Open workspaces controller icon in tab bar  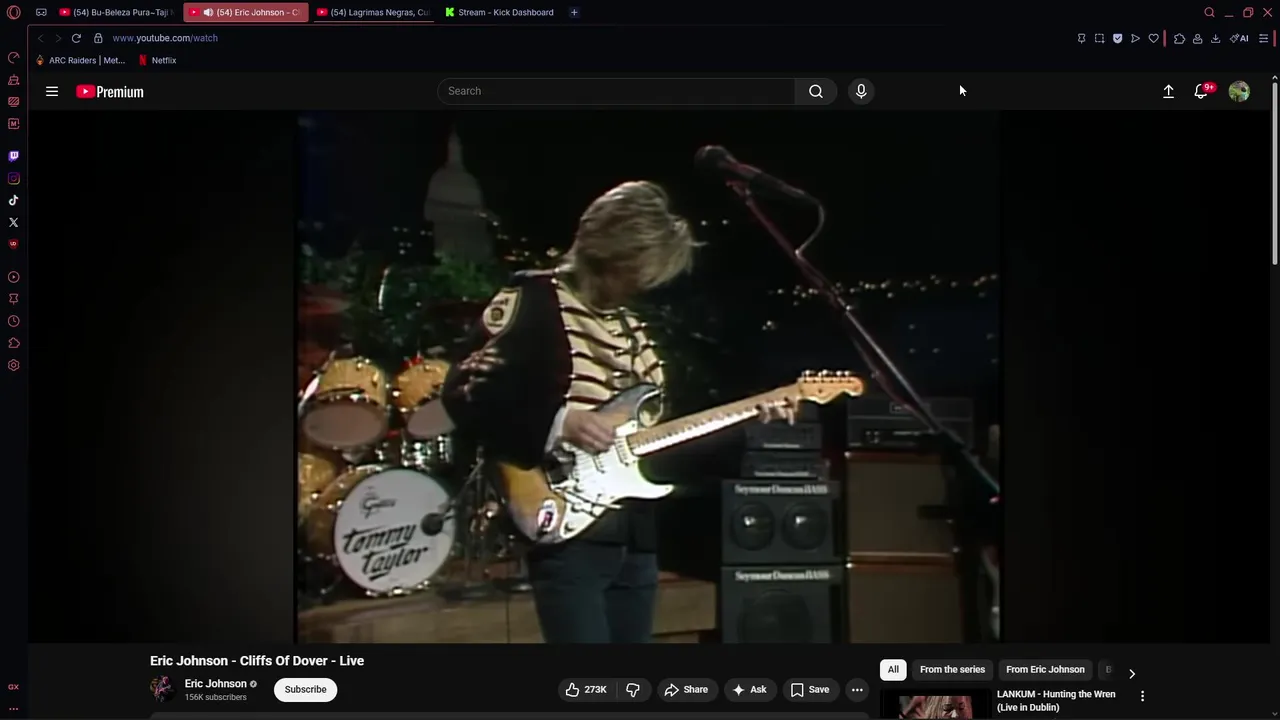(x=41, y=12)
